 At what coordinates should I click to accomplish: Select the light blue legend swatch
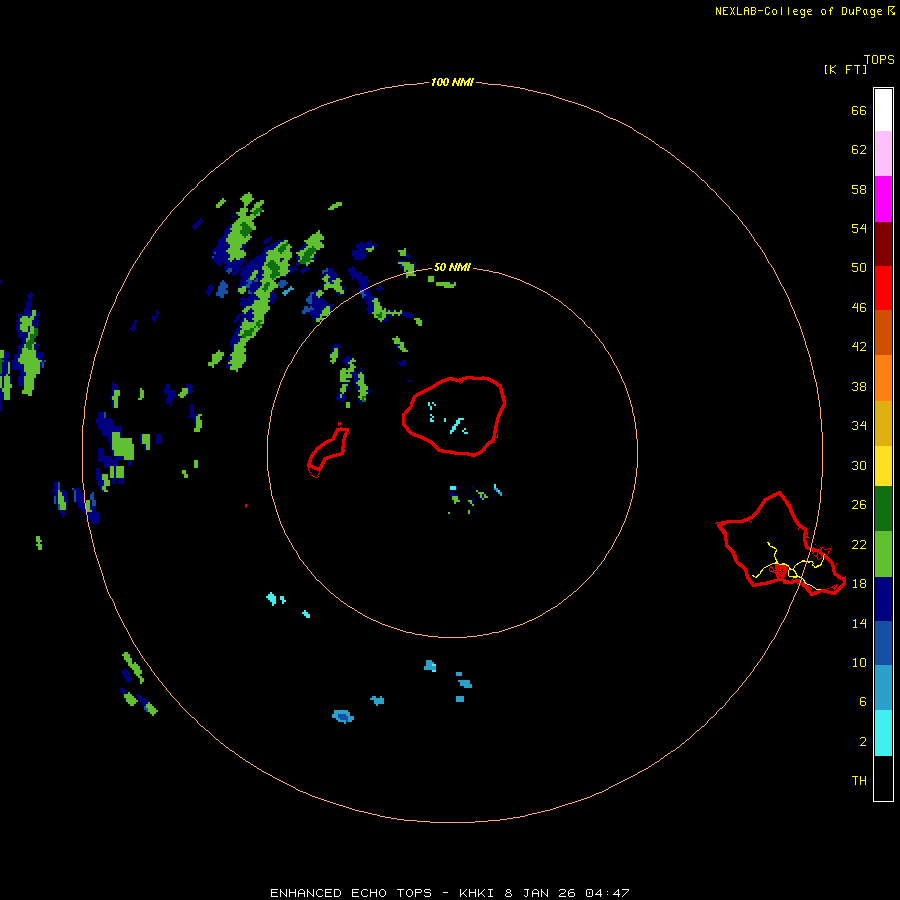coord(883,687)
